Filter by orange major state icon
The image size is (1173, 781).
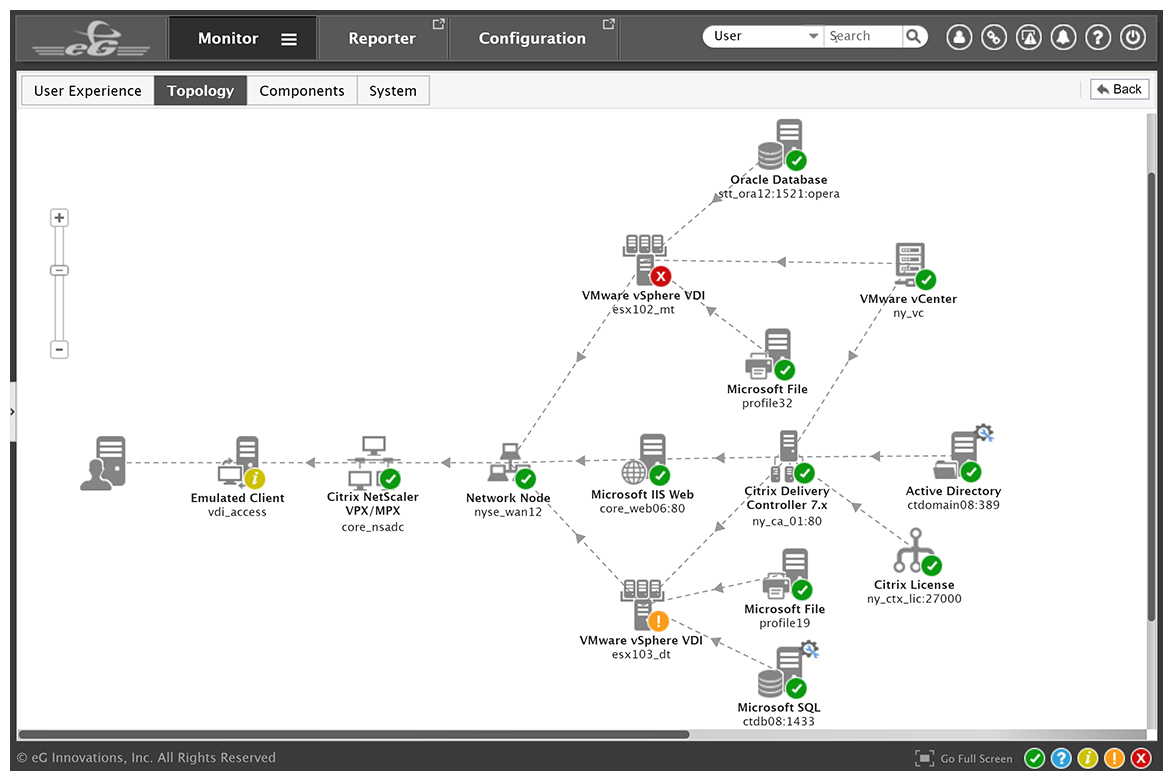1114,759
